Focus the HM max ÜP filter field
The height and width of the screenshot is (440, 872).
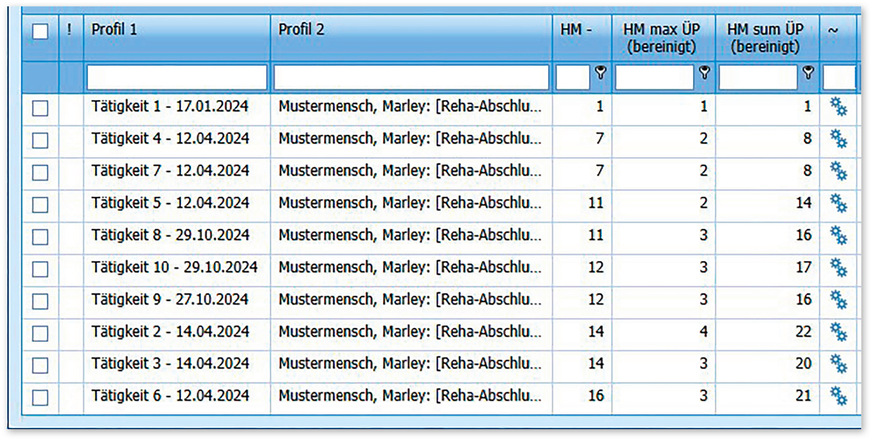pos(654,78)
